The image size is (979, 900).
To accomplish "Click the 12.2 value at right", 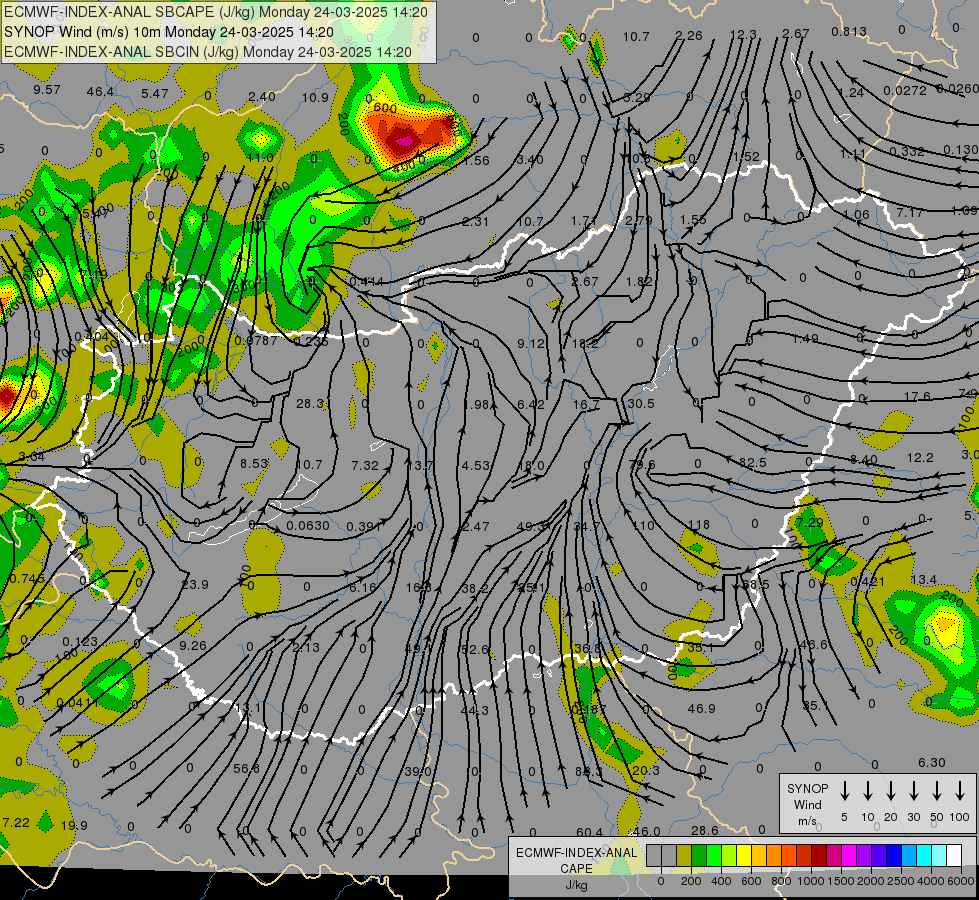I will [920, 458].
